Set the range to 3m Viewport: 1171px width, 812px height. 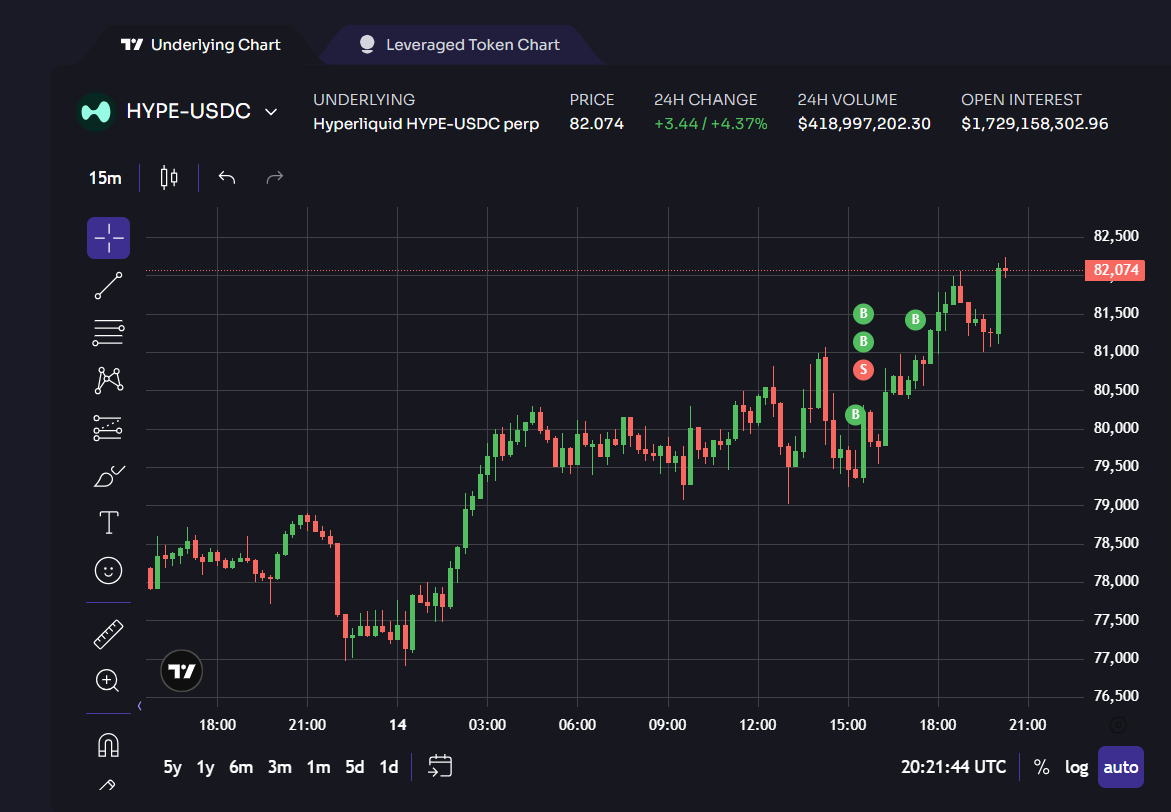pyautogui.click(x=279, y=767)
